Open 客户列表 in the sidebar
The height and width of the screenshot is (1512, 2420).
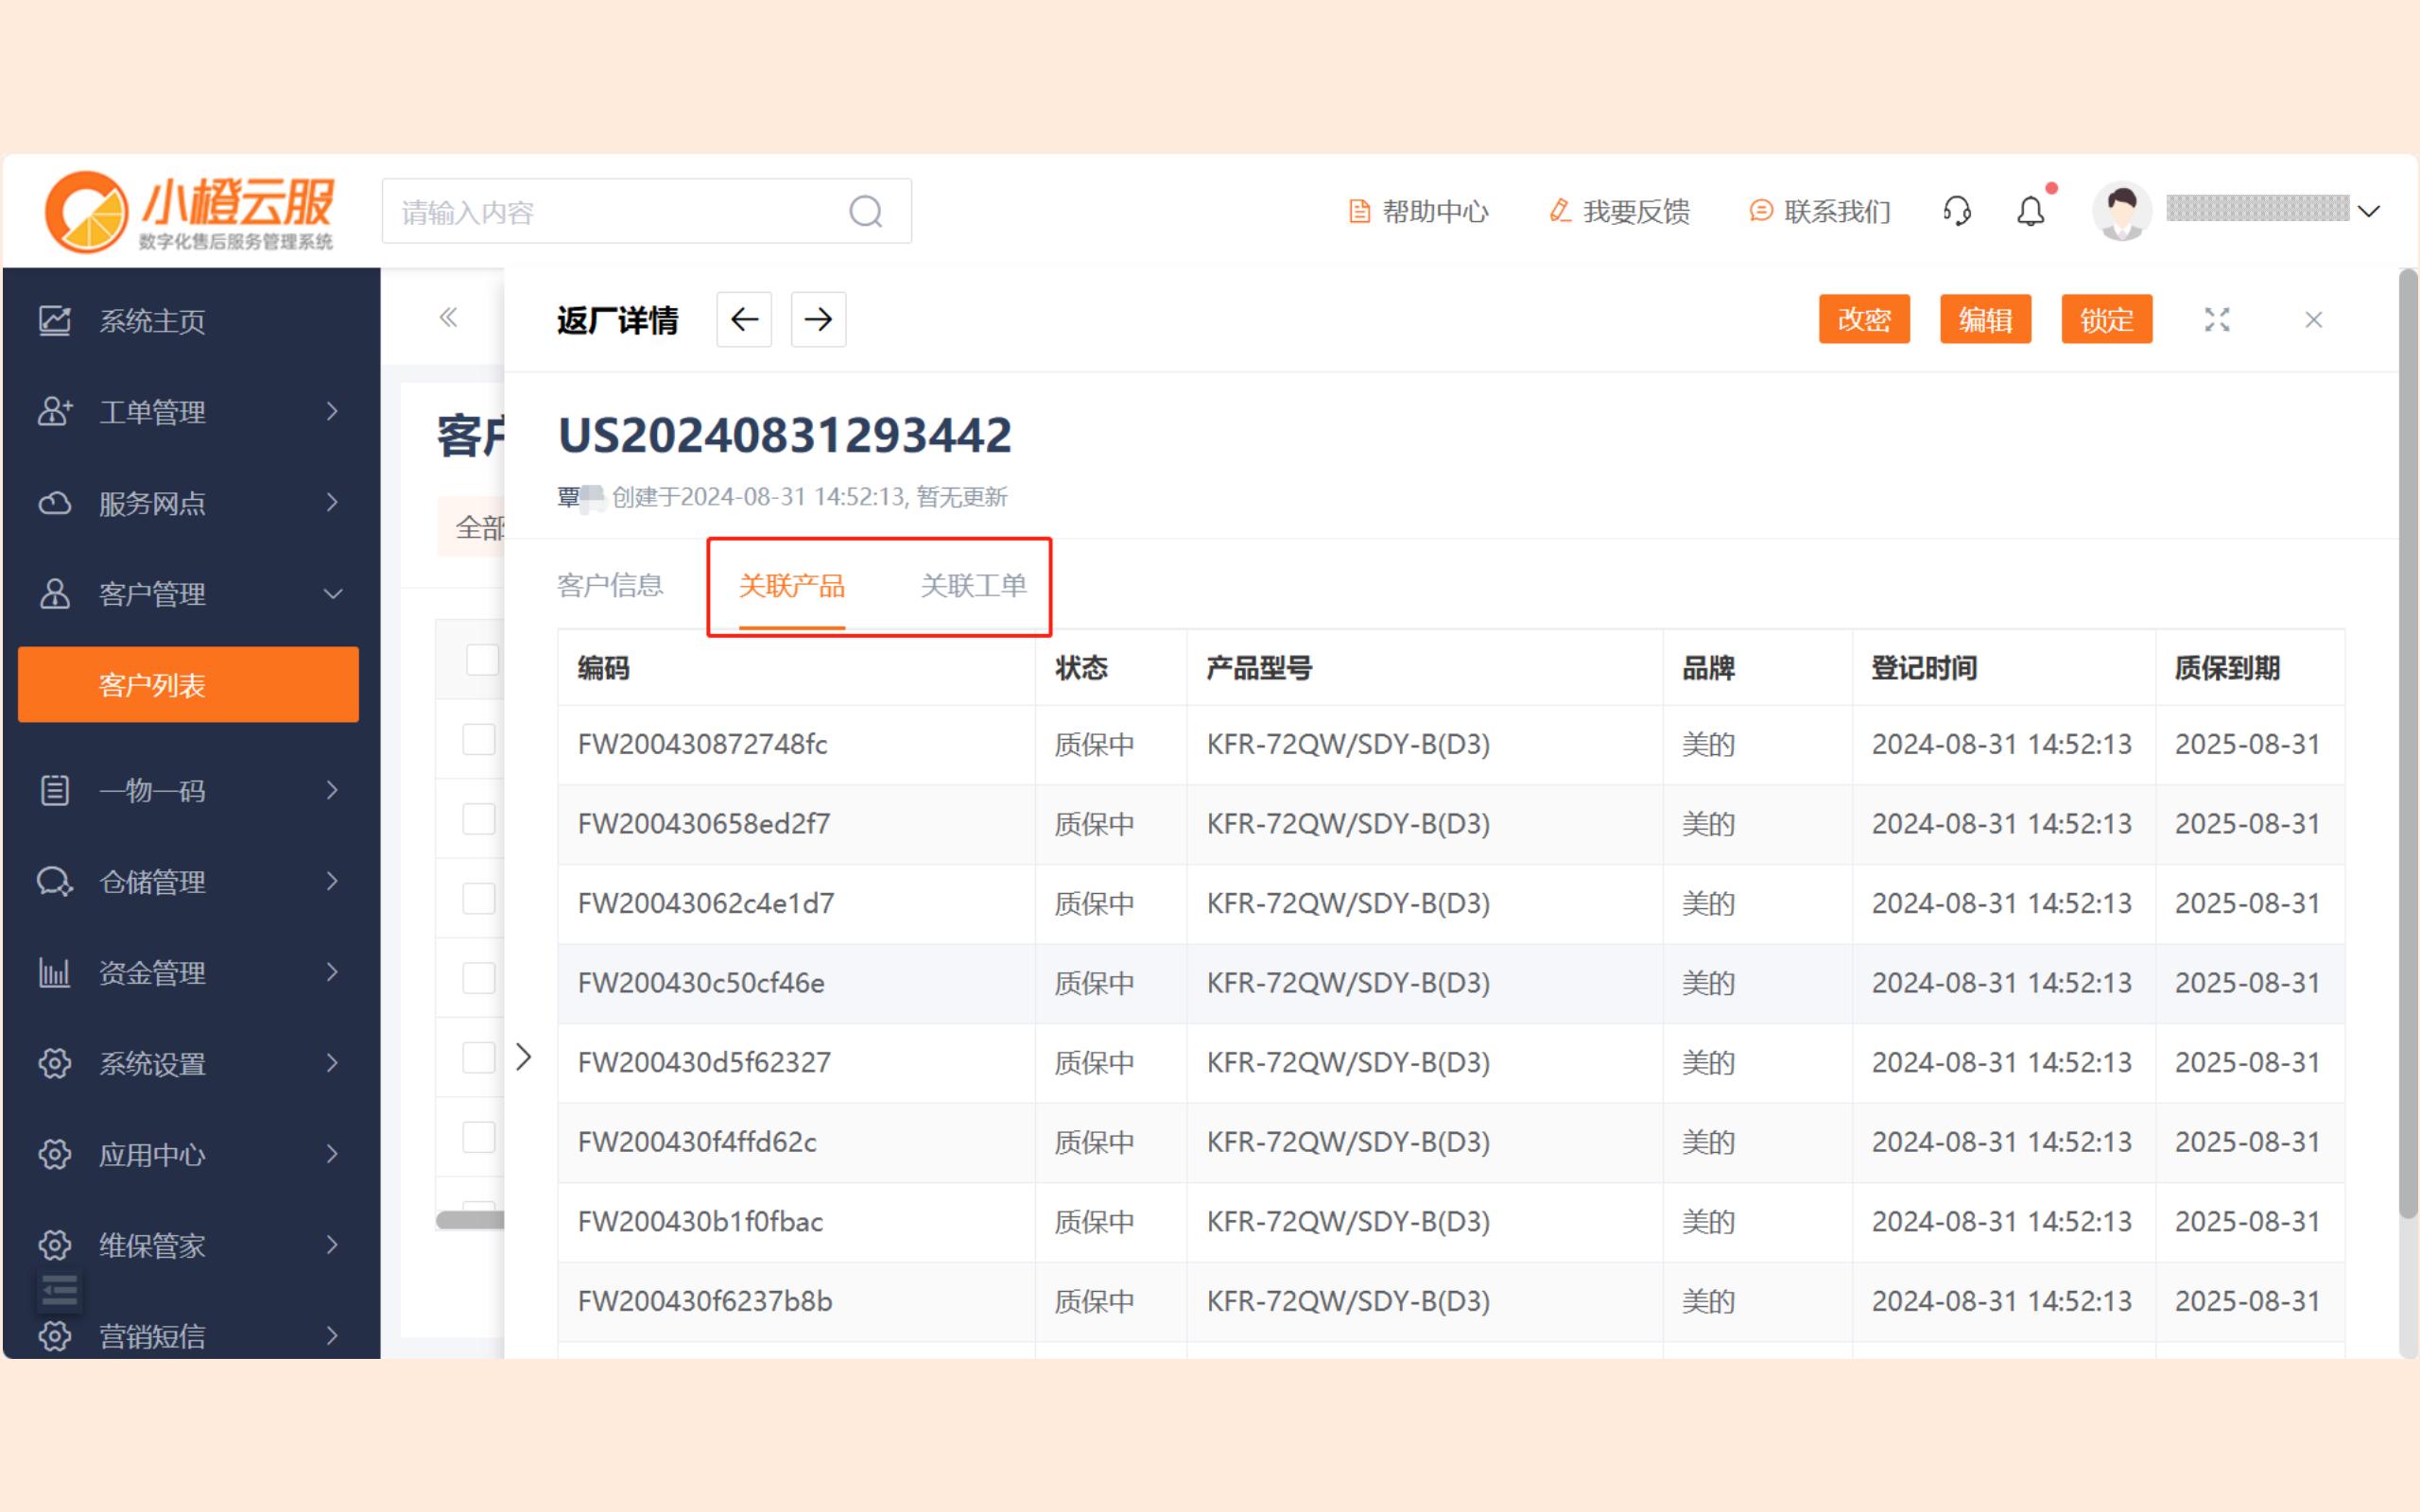188,684
